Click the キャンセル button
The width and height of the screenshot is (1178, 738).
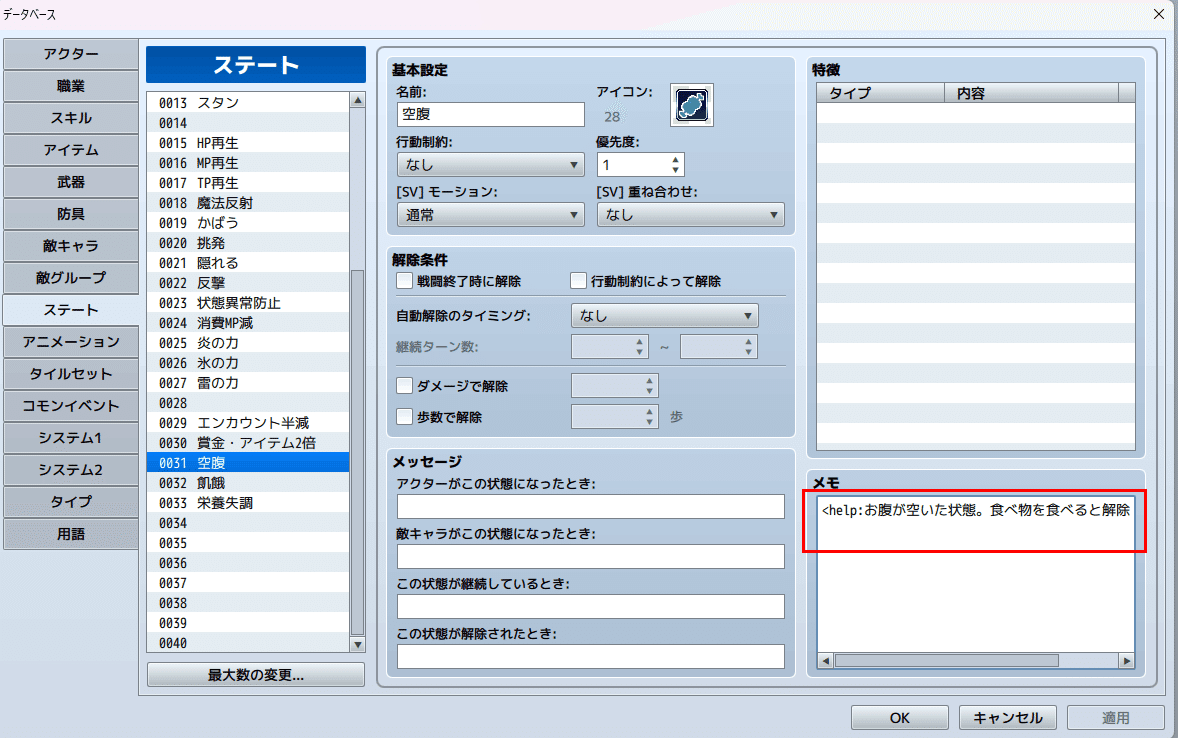(x=1007, y=718)
